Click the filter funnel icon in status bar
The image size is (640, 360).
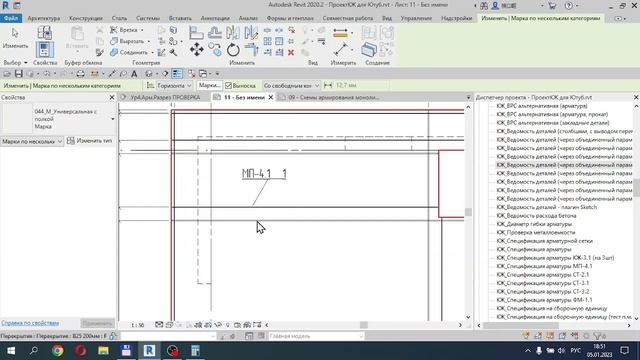[x=598, y=336]
